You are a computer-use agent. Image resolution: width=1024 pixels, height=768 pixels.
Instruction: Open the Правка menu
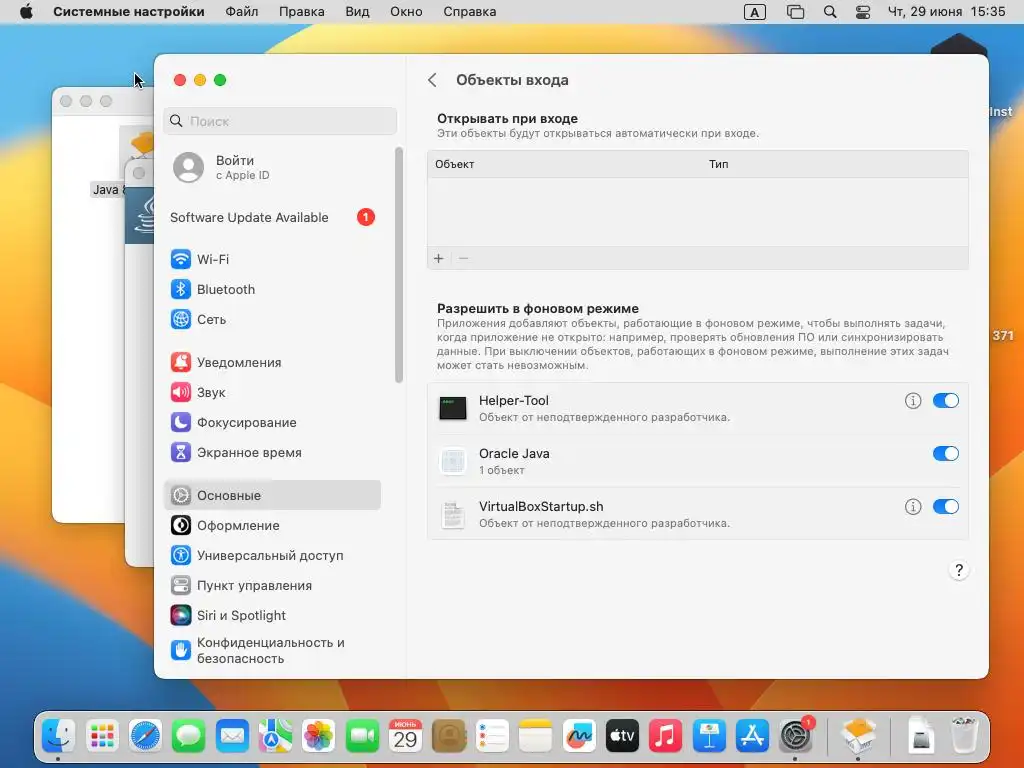[x=302, y=12]
